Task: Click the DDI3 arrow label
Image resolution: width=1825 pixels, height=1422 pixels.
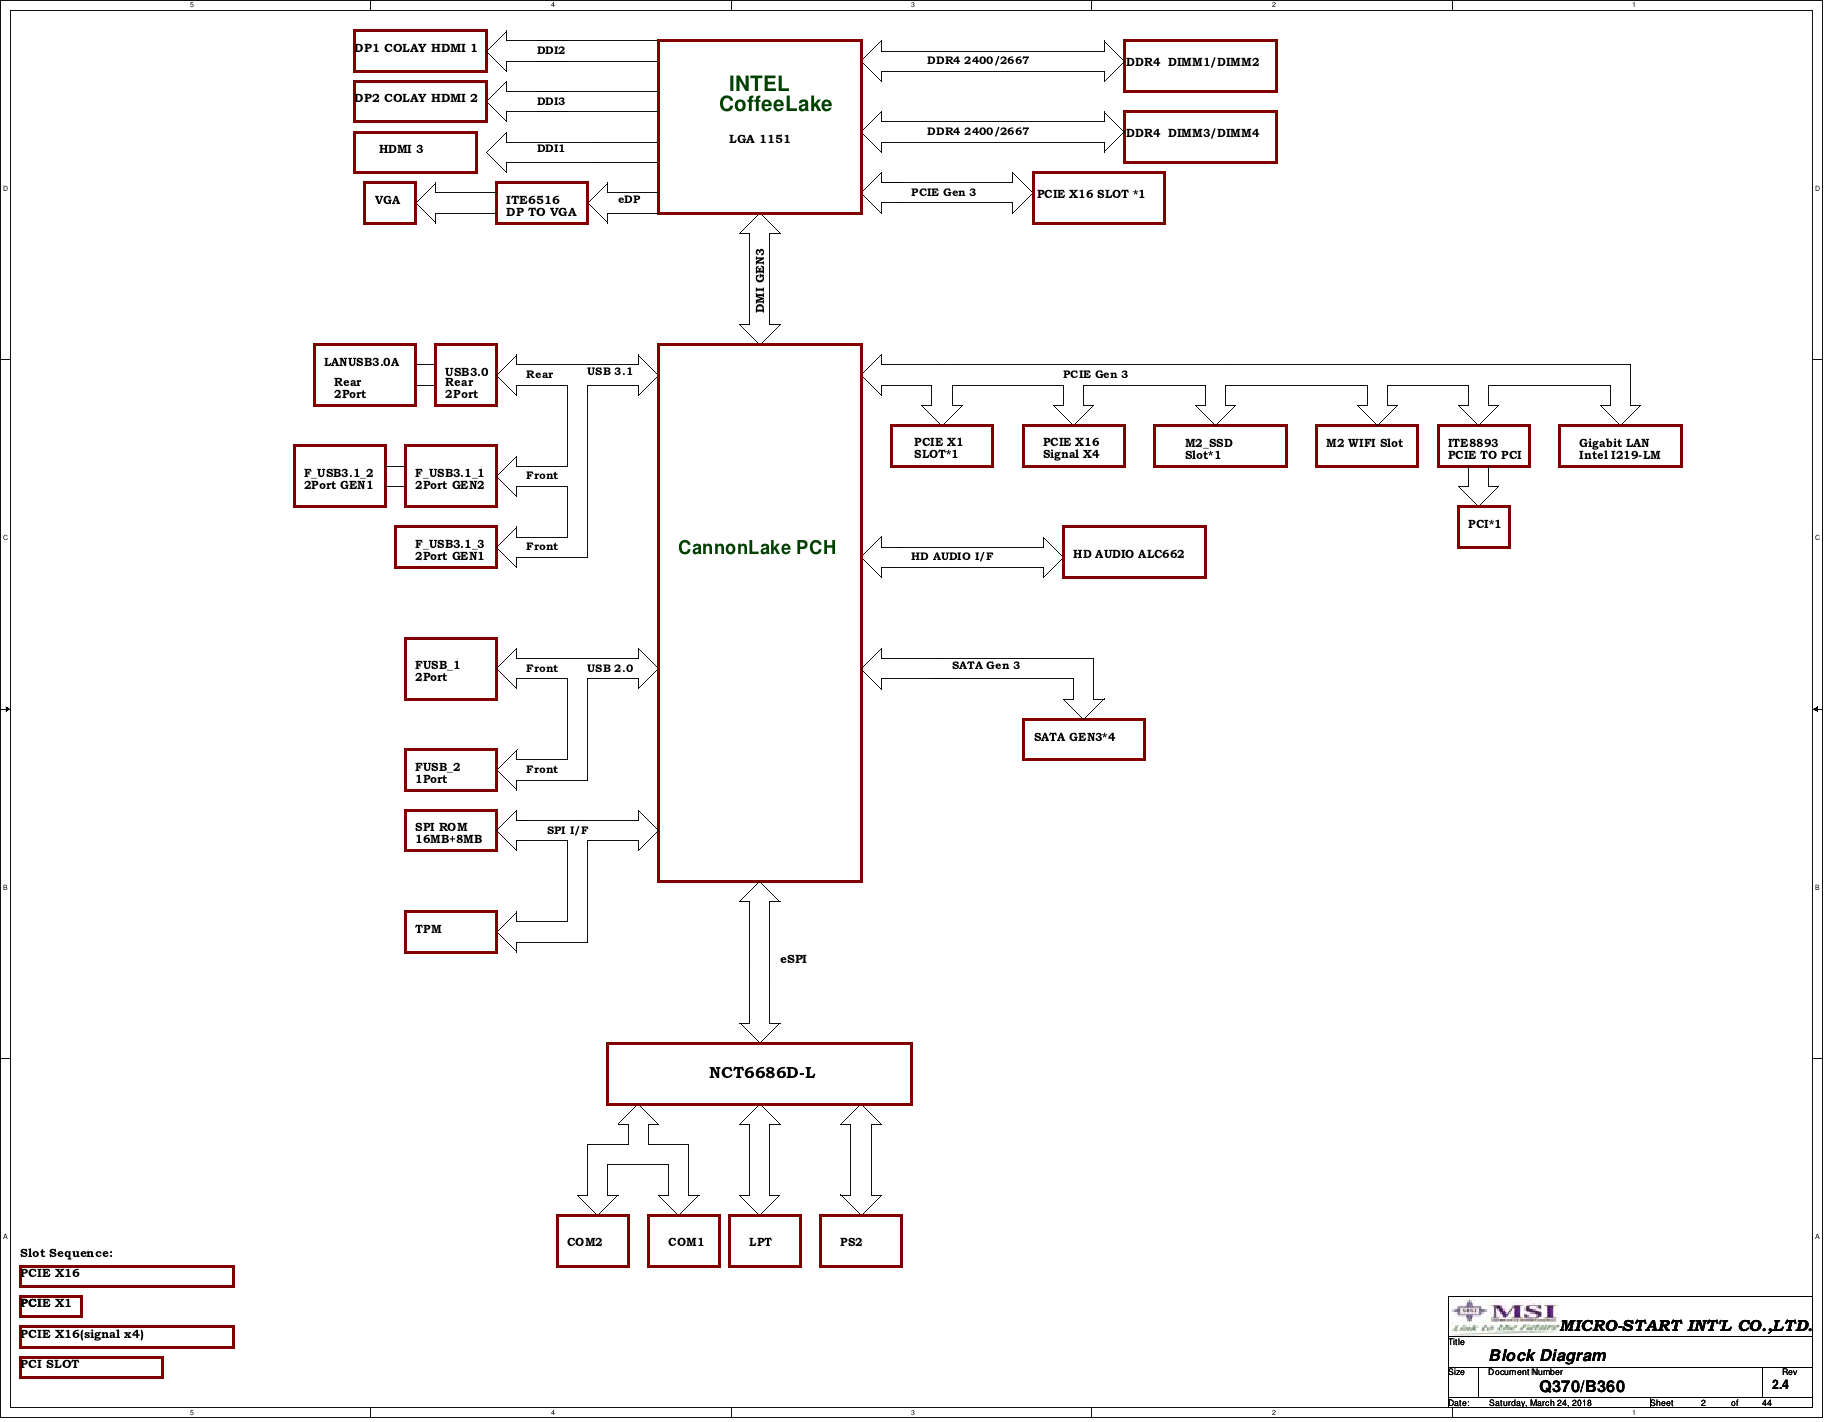Action: point(551,101)
